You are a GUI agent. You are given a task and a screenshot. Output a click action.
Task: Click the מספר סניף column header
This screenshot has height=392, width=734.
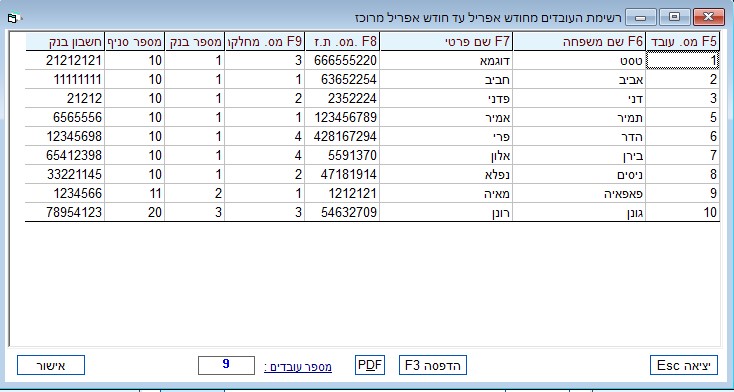135,42
